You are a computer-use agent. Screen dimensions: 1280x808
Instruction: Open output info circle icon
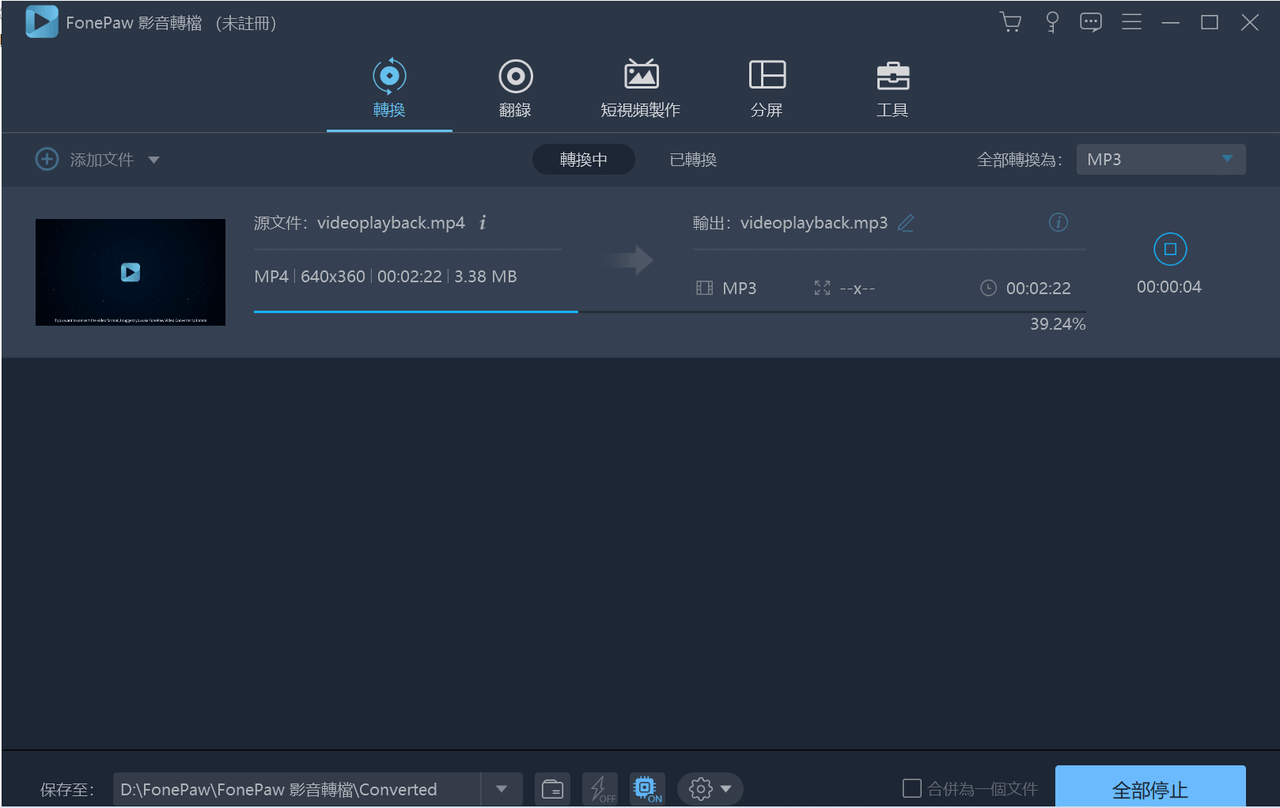click(x=1058, y=222)
